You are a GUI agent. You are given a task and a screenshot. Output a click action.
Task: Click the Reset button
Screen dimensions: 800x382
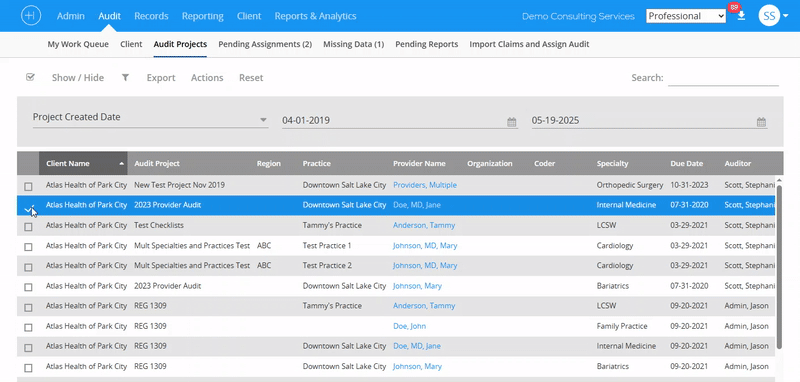tap(251, 78)
